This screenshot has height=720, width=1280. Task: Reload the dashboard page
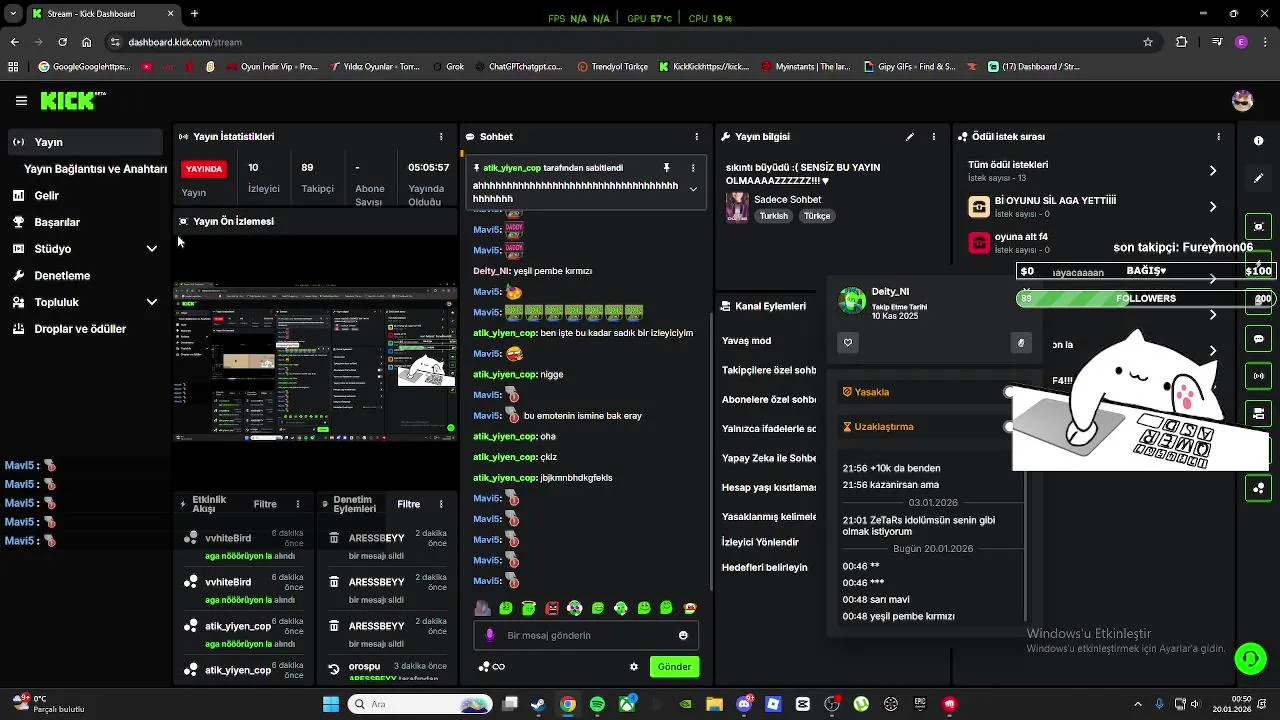point(62,42)
